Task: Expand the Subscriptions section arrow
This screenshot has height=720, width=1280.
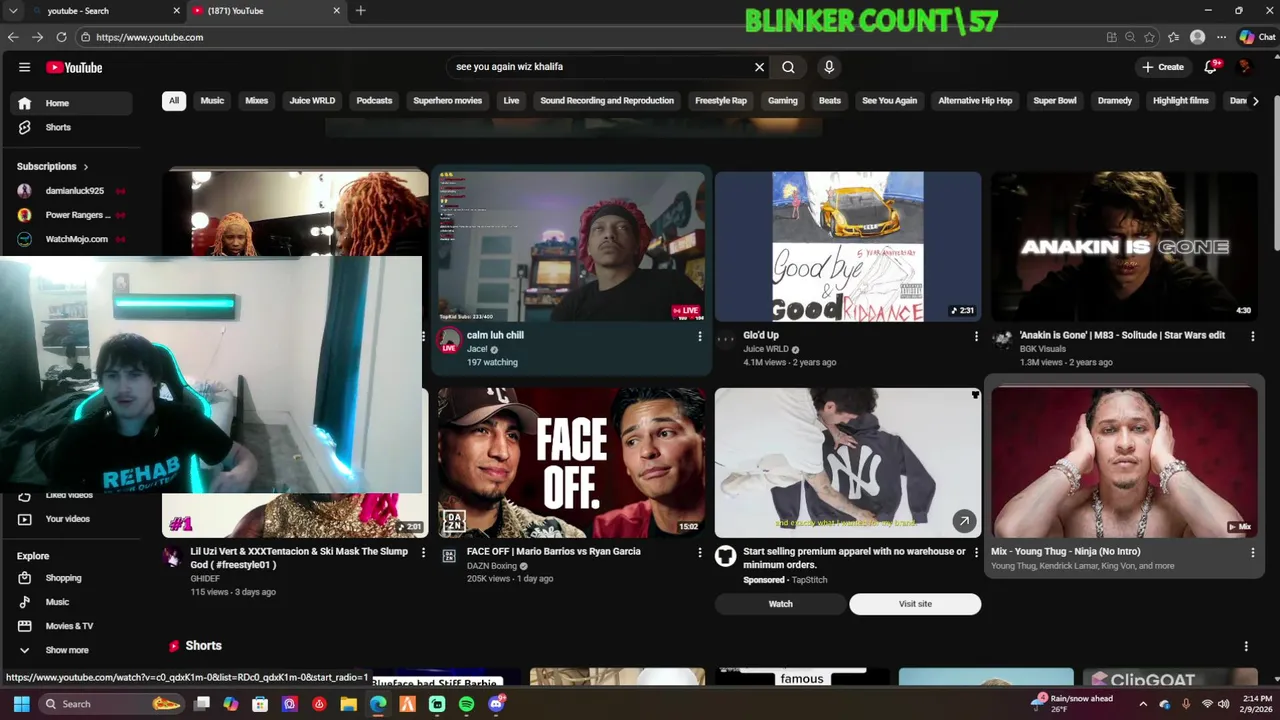Action: tap(85, 167)
